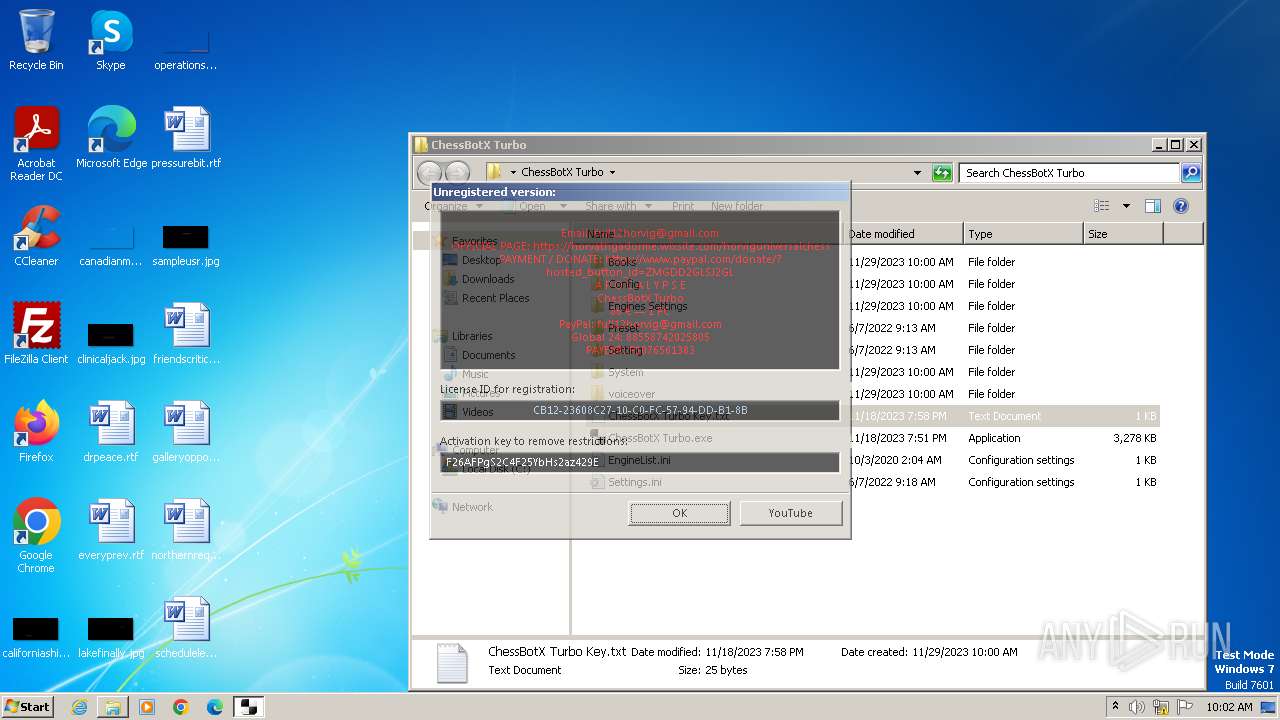Open Internet Explorer from the taskbar
The image size is (1280, 720).
pyautogui.click(x=79, y=707)
